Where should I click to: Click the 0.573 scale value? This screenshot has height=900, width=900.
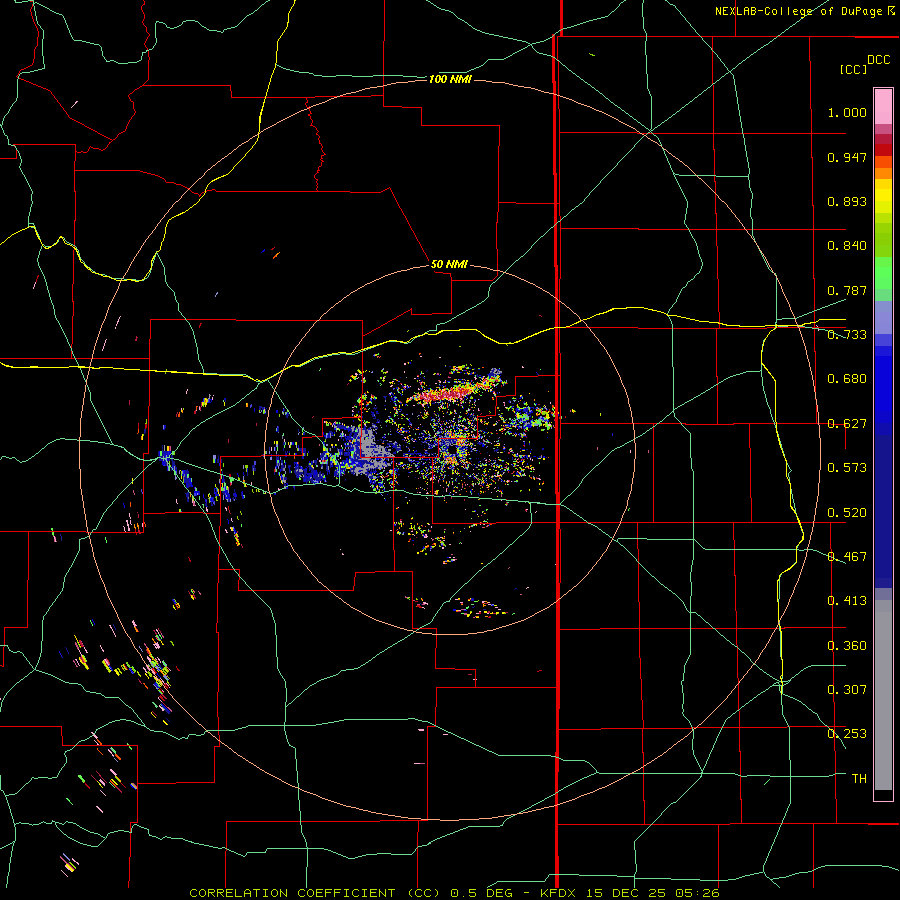point(847,468)
